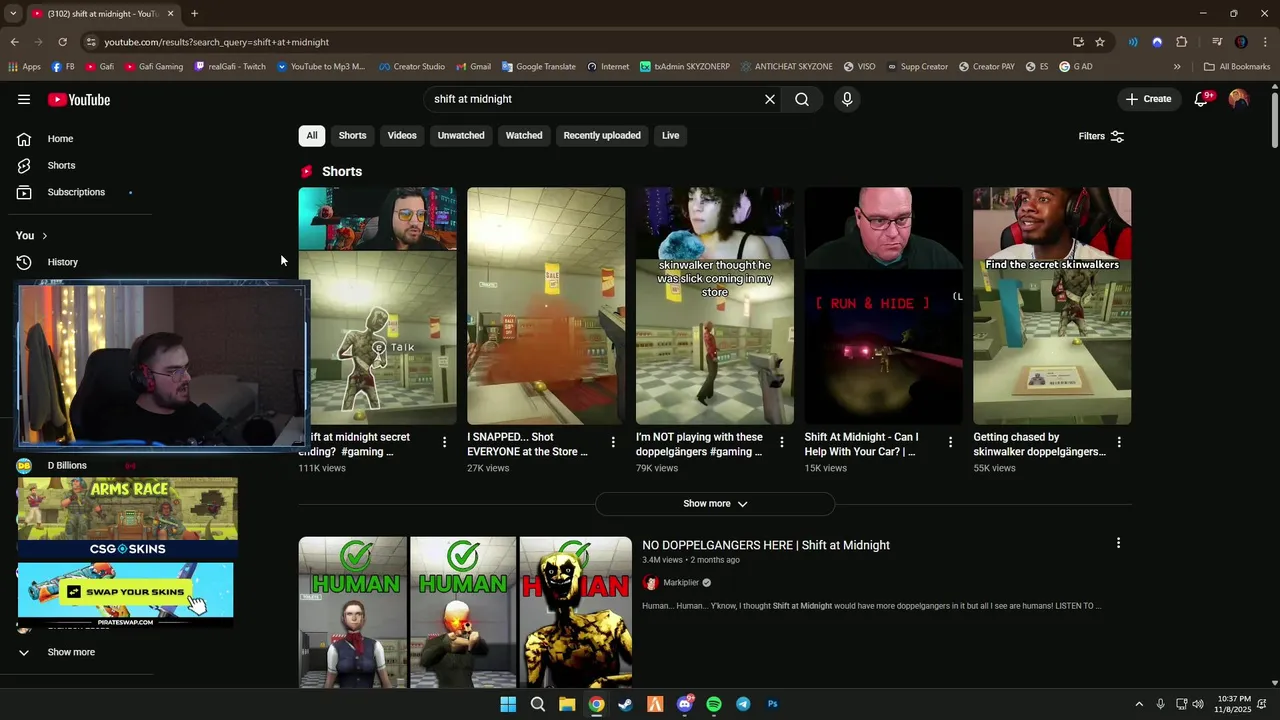Select the Unwatched filter chip
The height and width of the screenshot is (720, 1280).
[x=461, y=135]
